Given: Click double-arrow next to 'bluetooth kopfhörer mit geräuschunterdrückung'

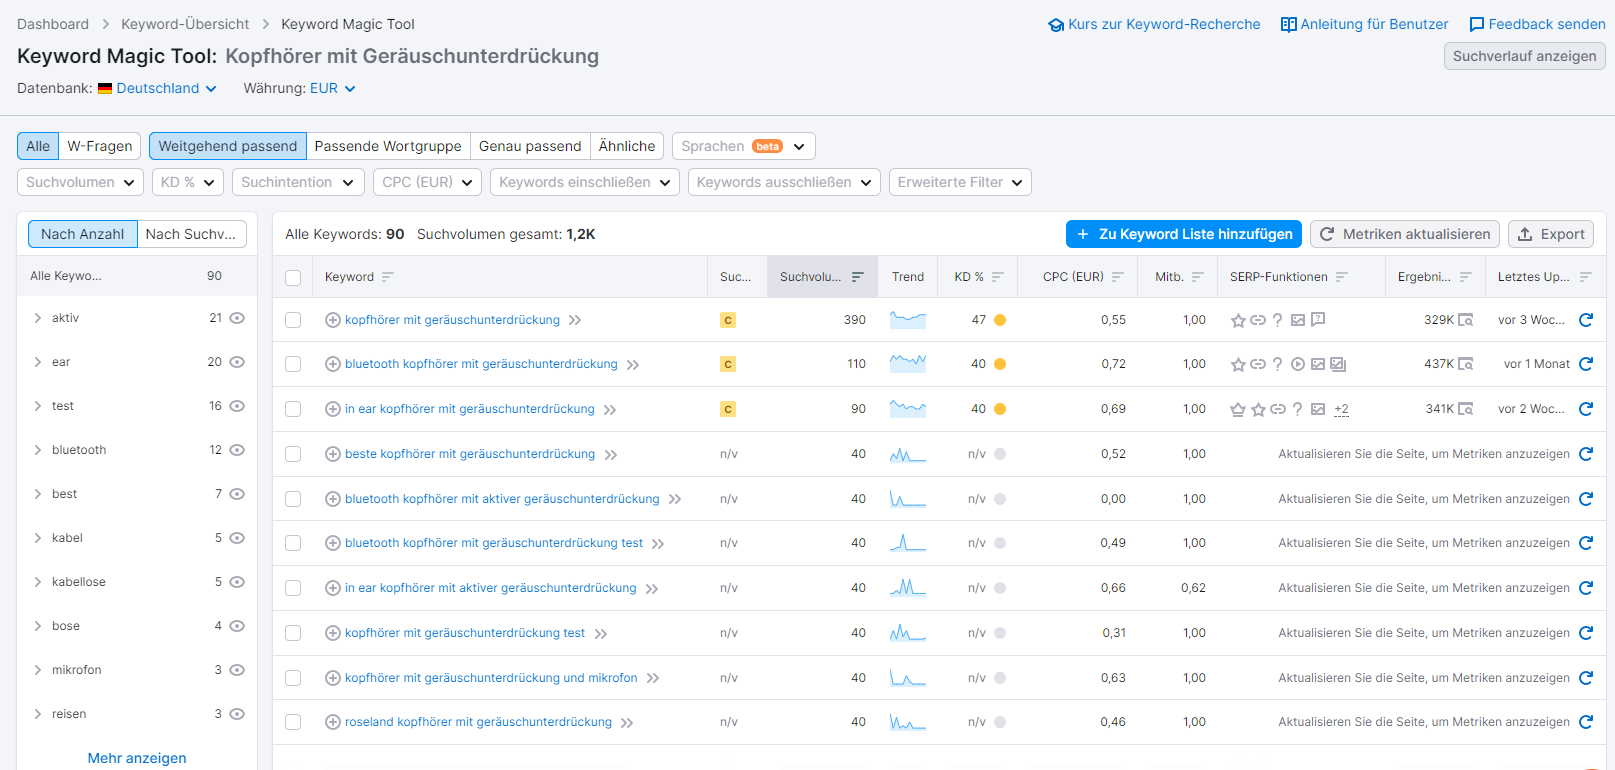Looking at the screenshot, I should coord(633,365).
